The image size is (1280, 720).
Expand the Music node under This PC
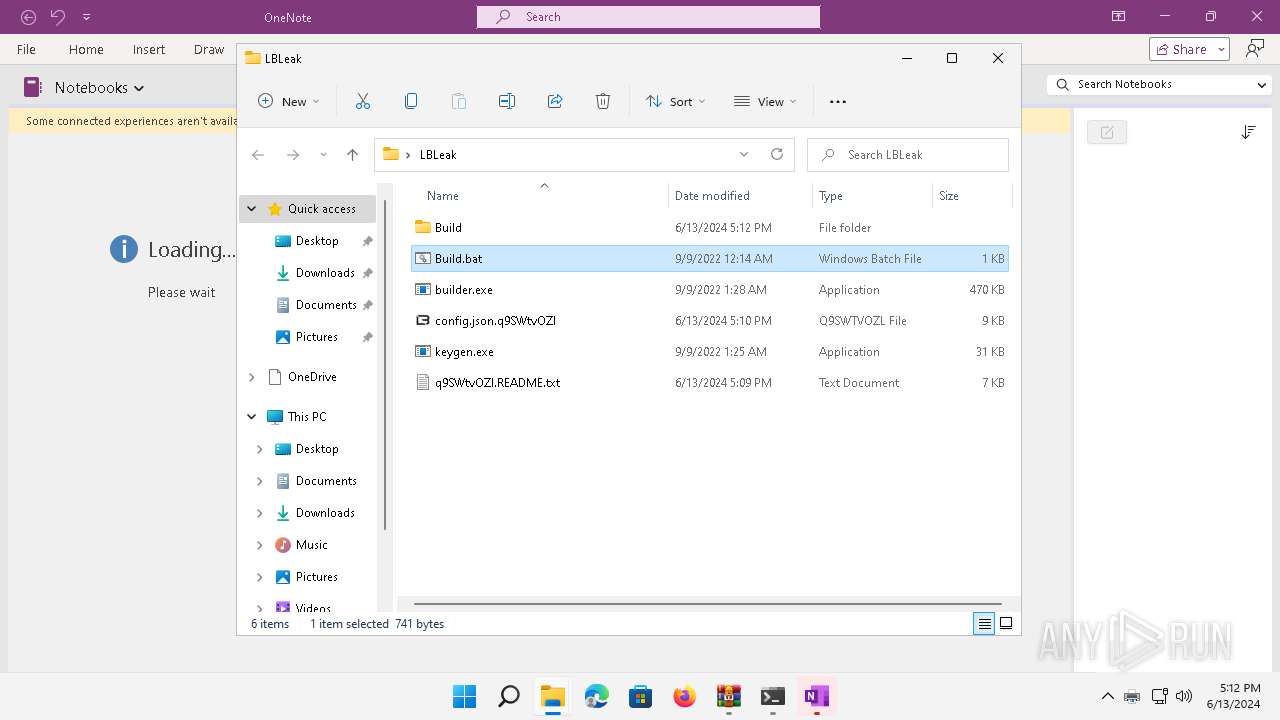[x=260, y=545]
